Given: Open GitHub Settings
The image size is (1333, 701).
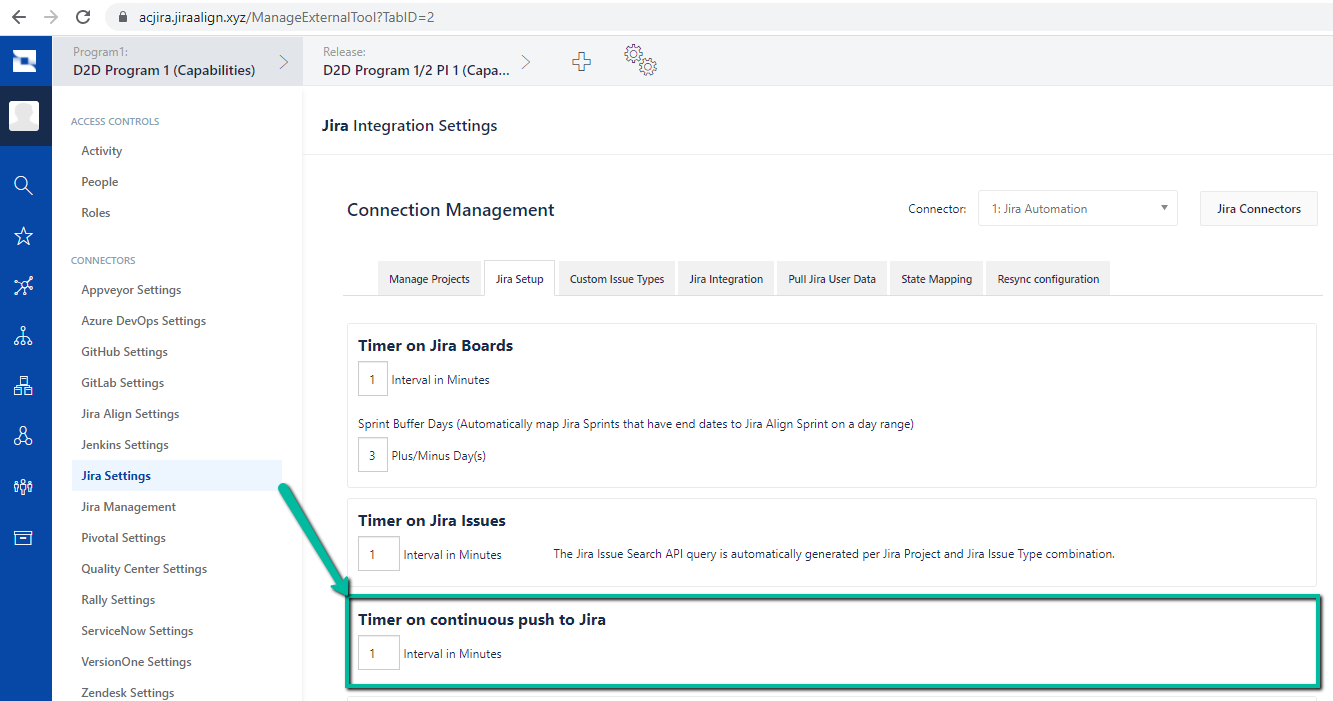Looking at the screenshot, I should point(125,352).
